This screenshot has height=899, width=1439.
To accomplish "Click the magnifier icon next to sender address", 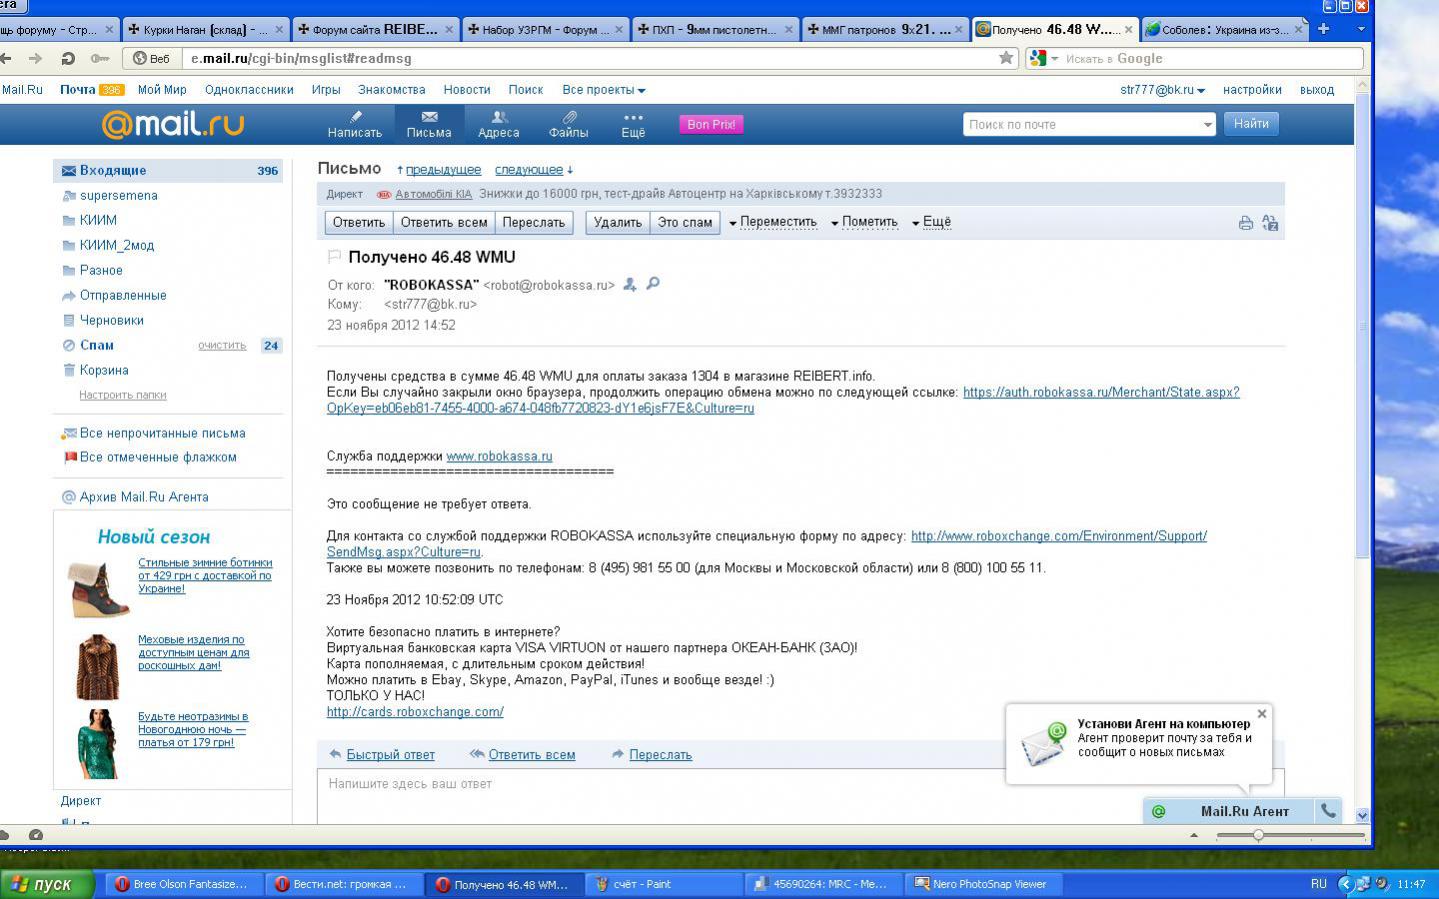I will 653,284.
